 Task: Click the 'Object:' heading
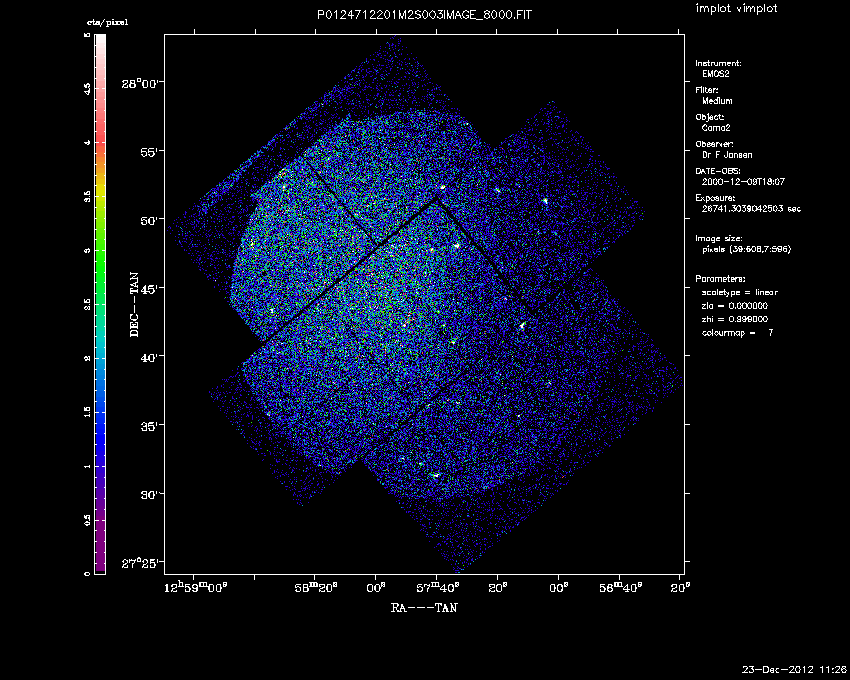point(710,117)
